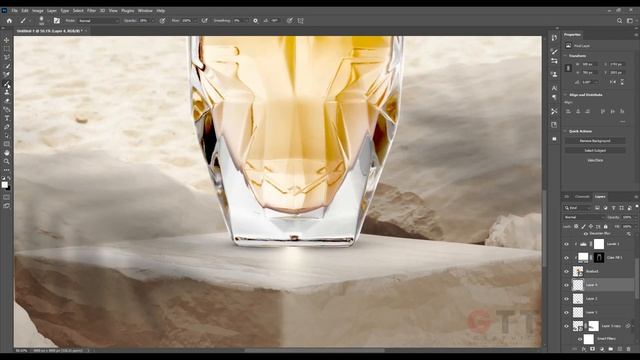Open the File menu
The height and width of the screenshot is (360, 640).
(15, 11)
